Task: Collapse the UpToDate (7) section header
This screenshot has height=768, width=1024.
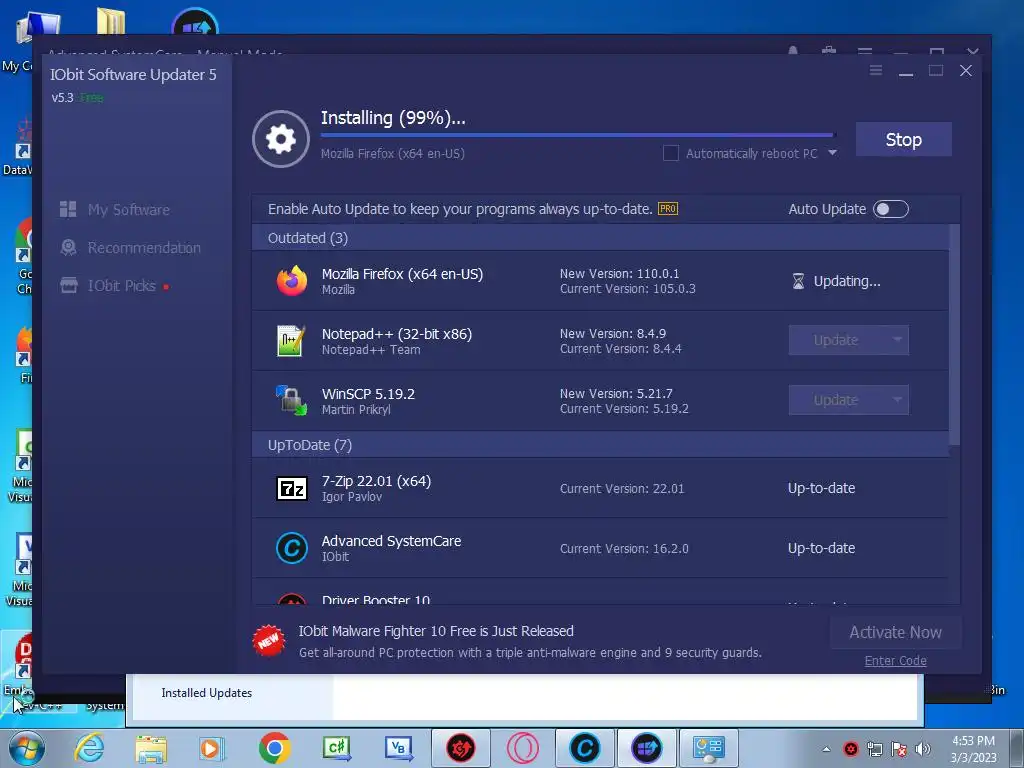Action: point(600,445)
